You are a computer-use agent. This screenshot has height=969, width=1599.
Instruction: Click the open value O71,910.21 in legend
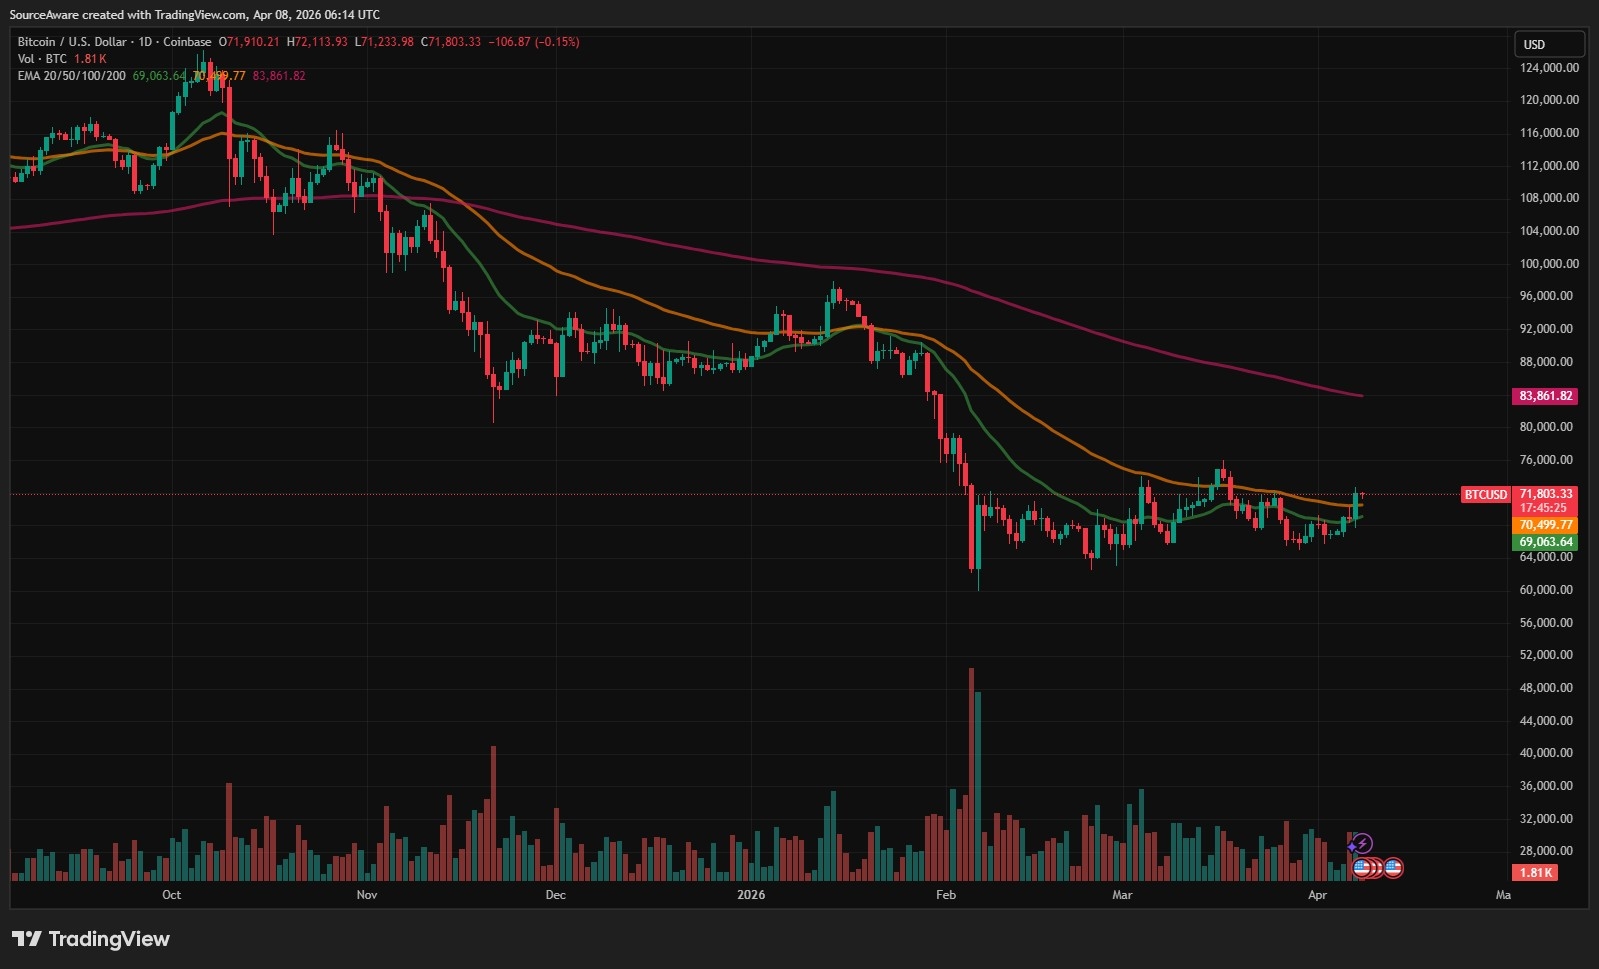click(249, 42)
